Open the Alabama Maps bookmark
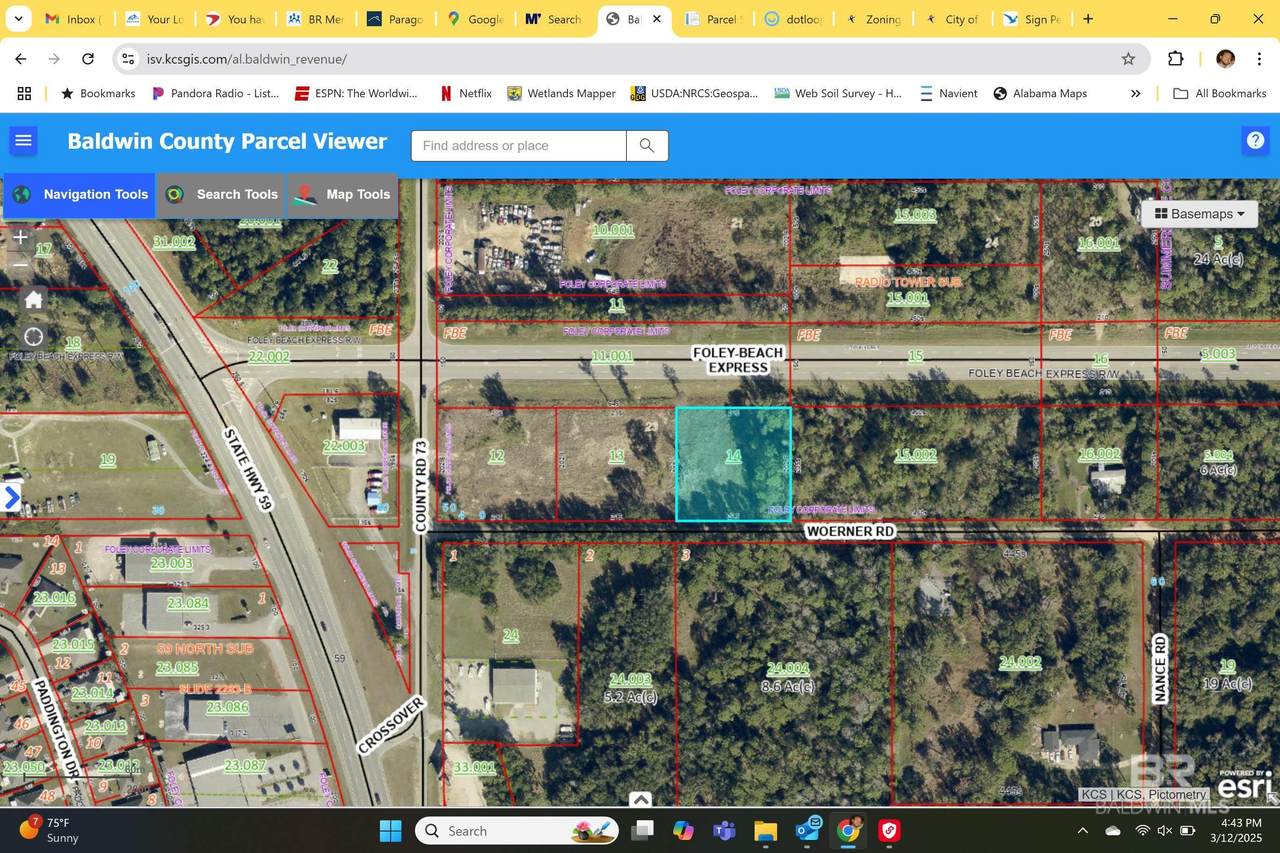This screenshot has height=853, width=1280. click(x=1040, y=93)
